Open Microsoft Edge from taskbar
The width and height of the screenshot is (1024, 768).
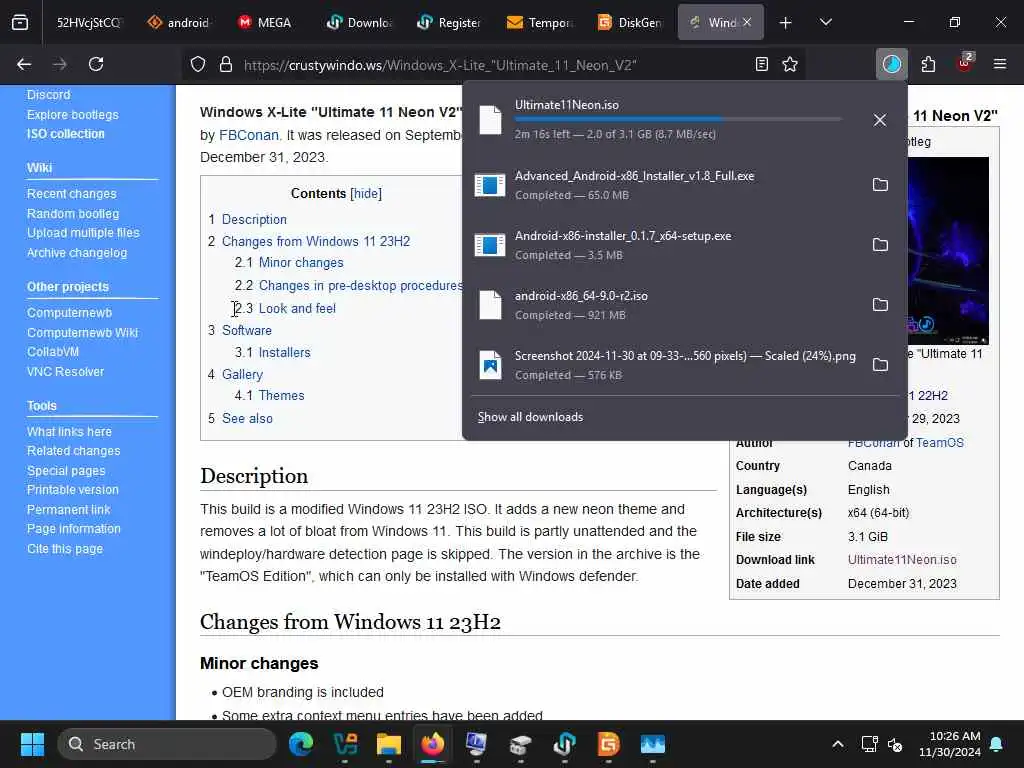[x=301, y=744]
